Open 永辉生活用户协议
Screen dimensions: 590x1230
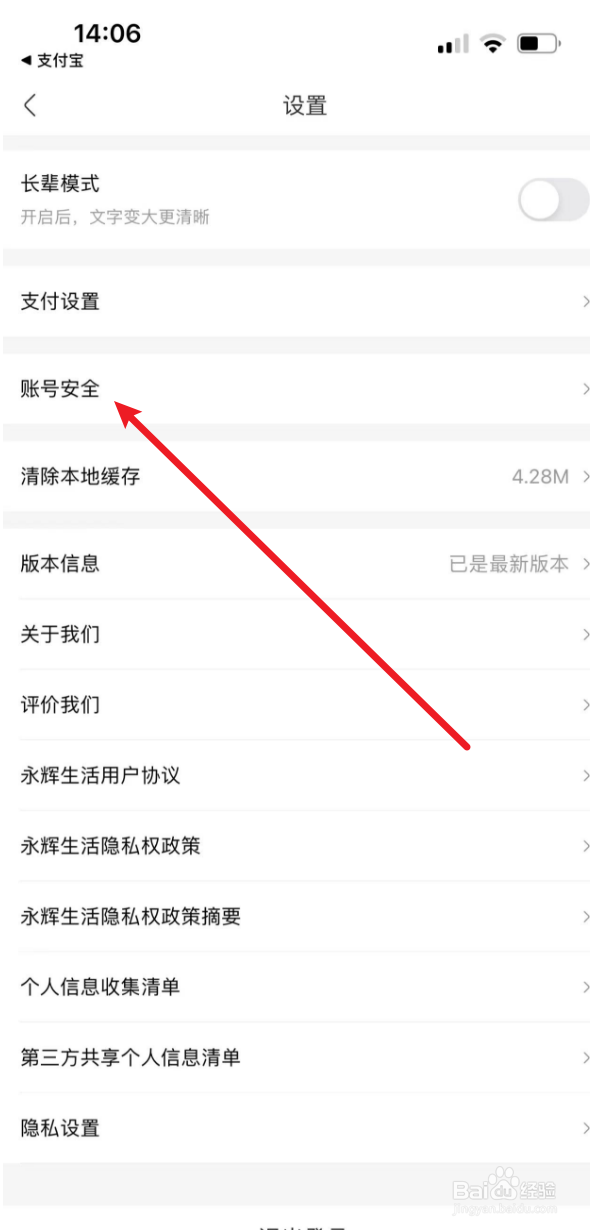coord(295,775)
